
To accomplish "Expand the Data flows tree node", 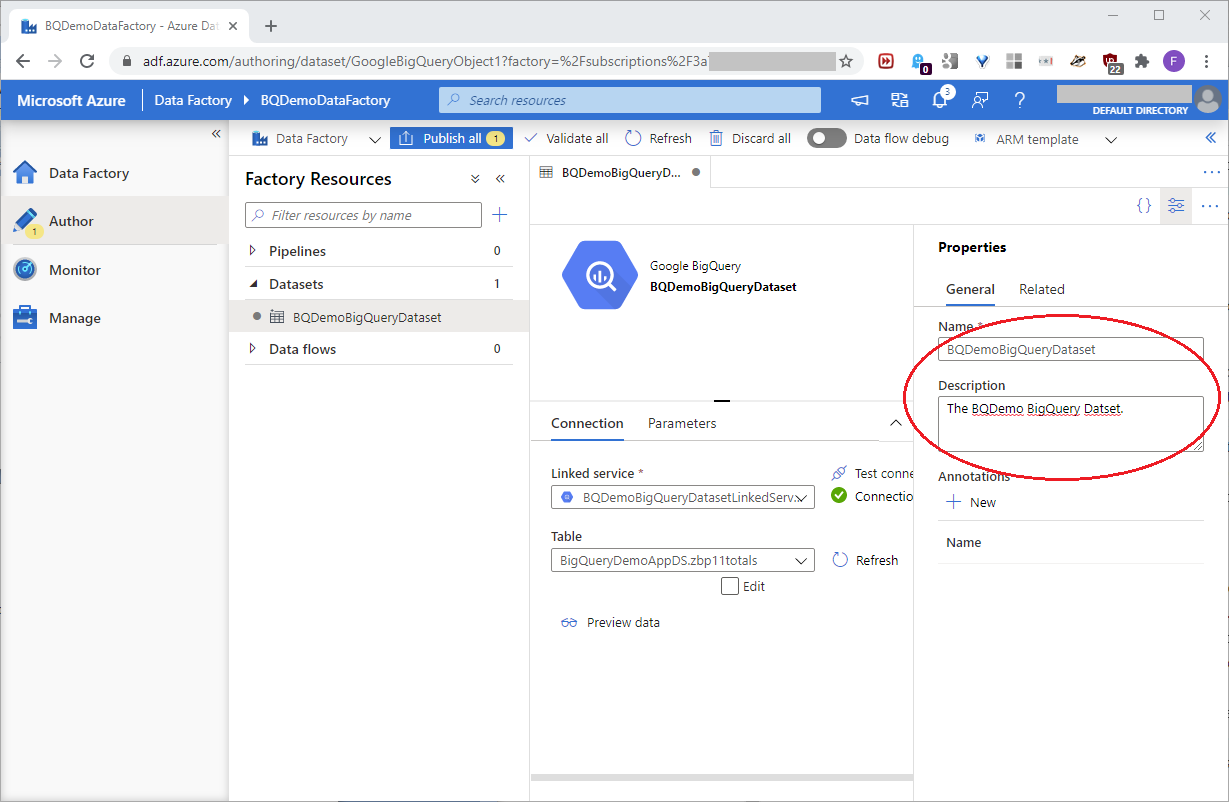I will click(x=252, y=349).
